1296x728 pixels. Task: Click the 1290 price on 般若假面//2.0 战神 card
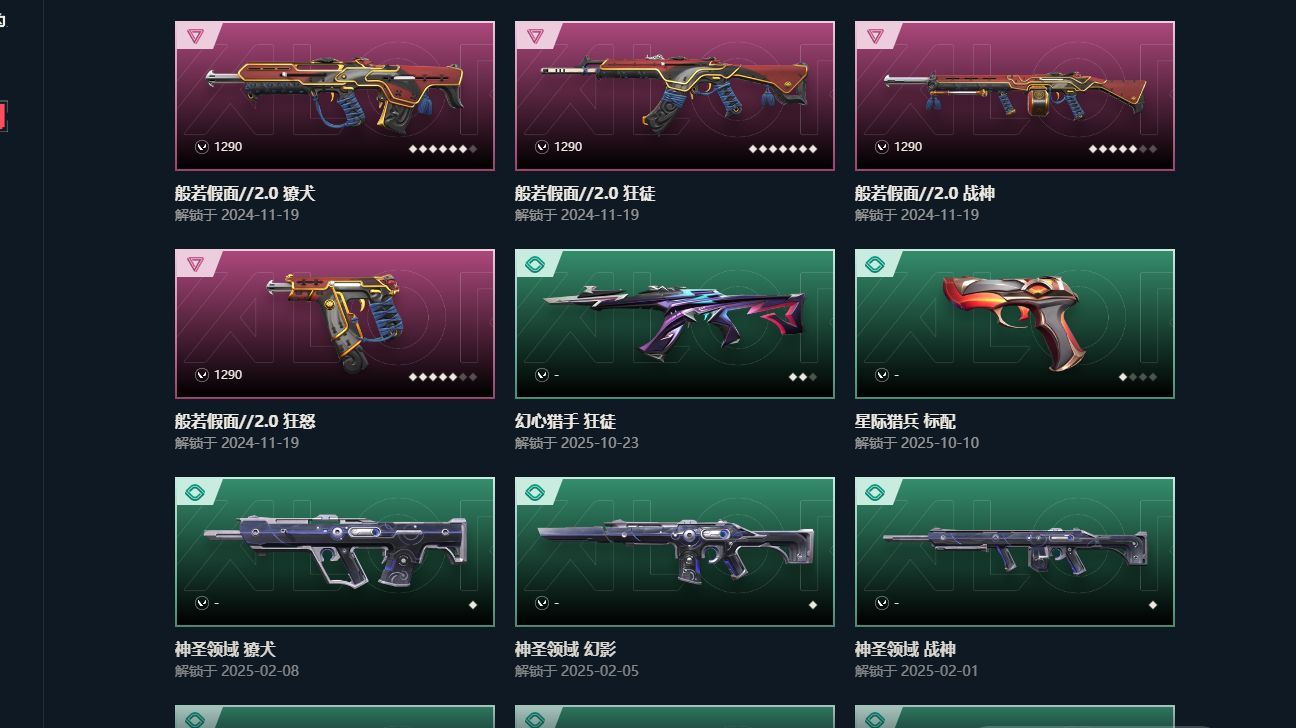tap(908, 147)
